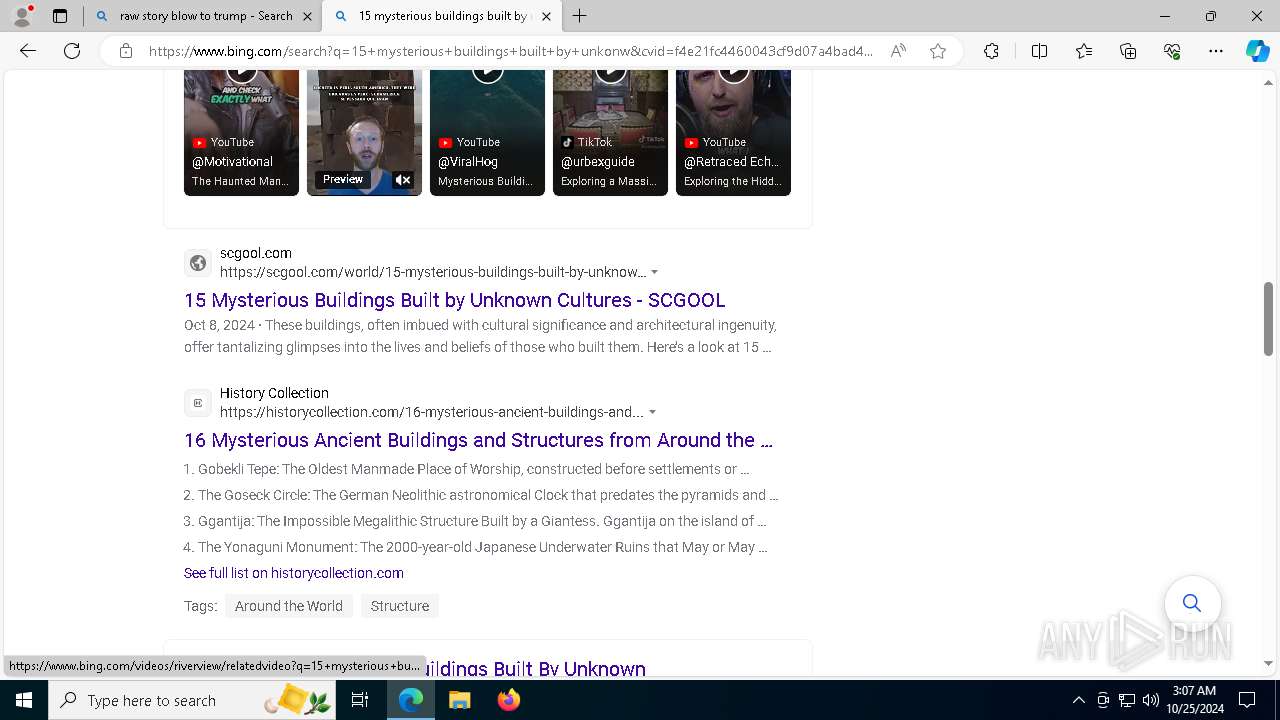Click the address bar URL field
This screenshot has height=720, width=1280.
tap(510, 51)
